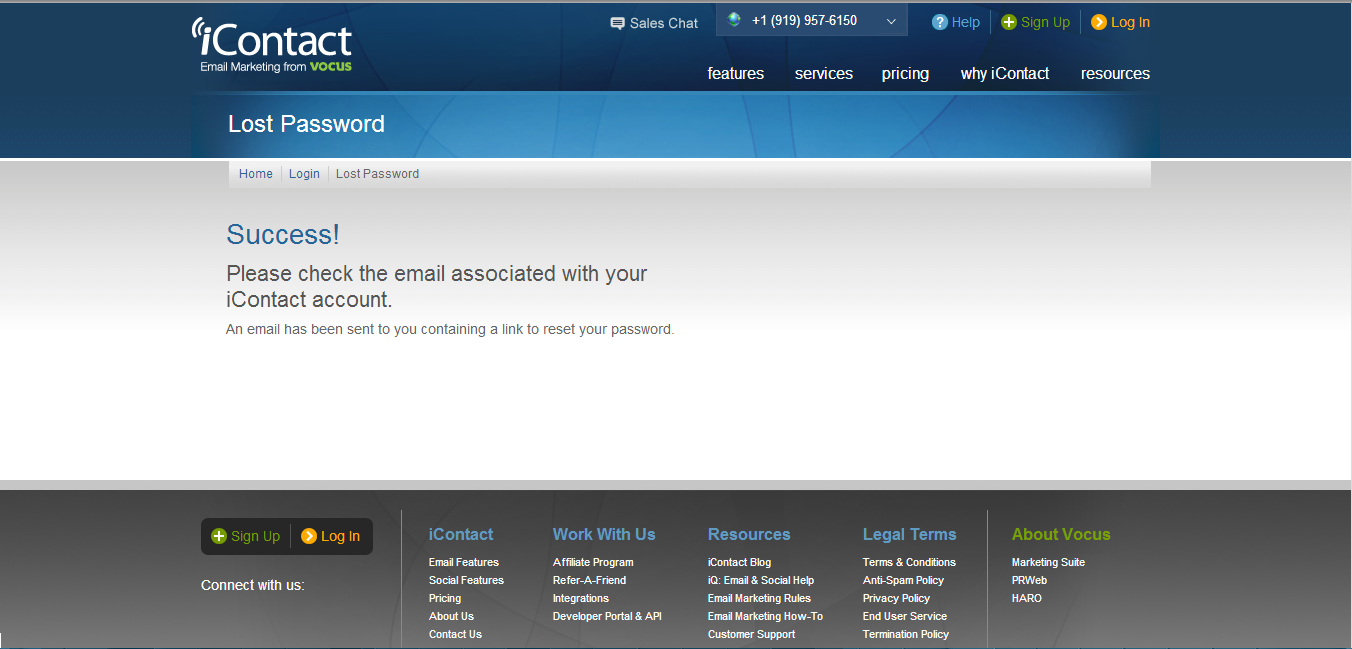Click the Sign Up plus icon in footer

pos(218,536)
